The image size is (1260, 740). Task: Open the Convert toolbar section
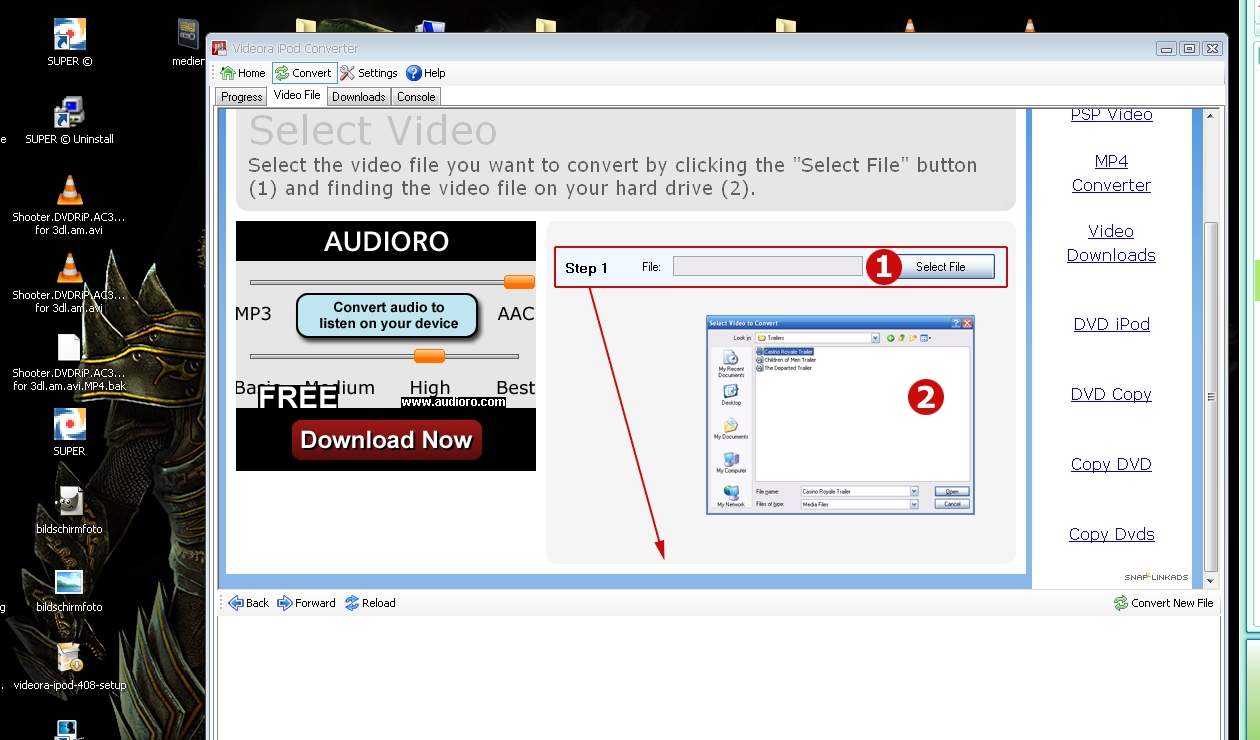(304, 73)
